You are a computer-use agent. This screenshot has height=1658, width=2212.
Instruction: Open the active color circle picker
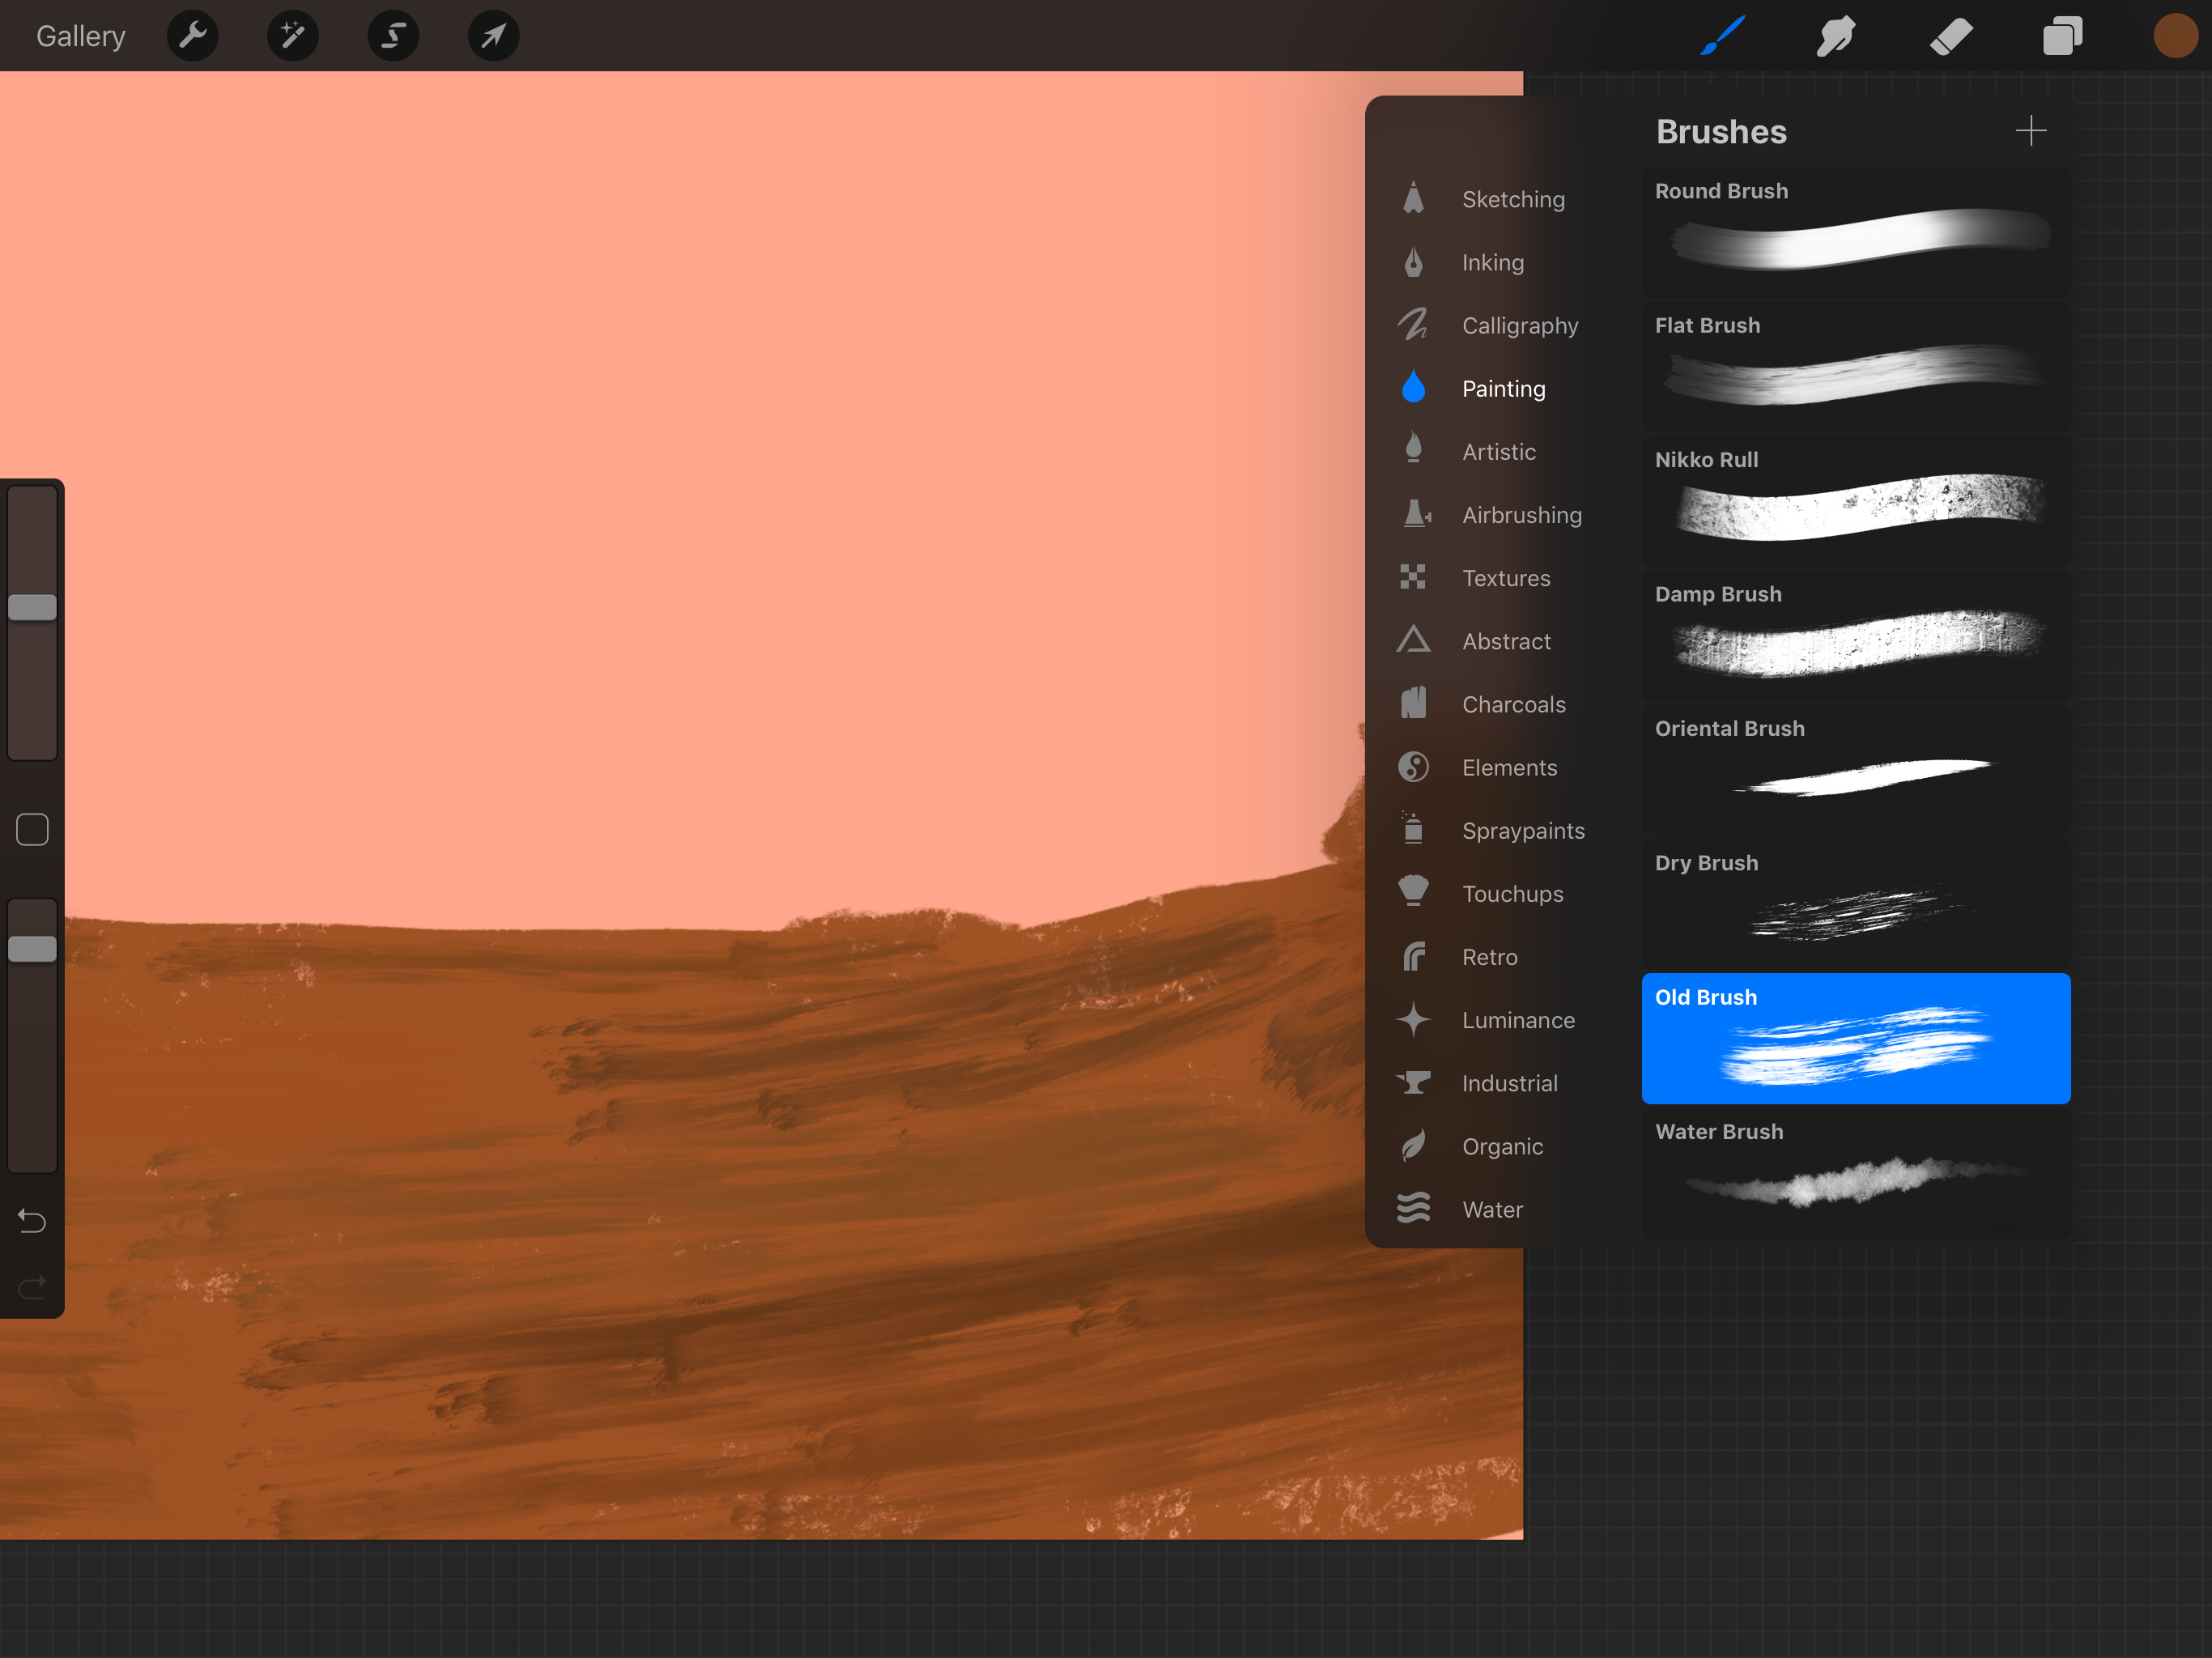(2175, 36)
